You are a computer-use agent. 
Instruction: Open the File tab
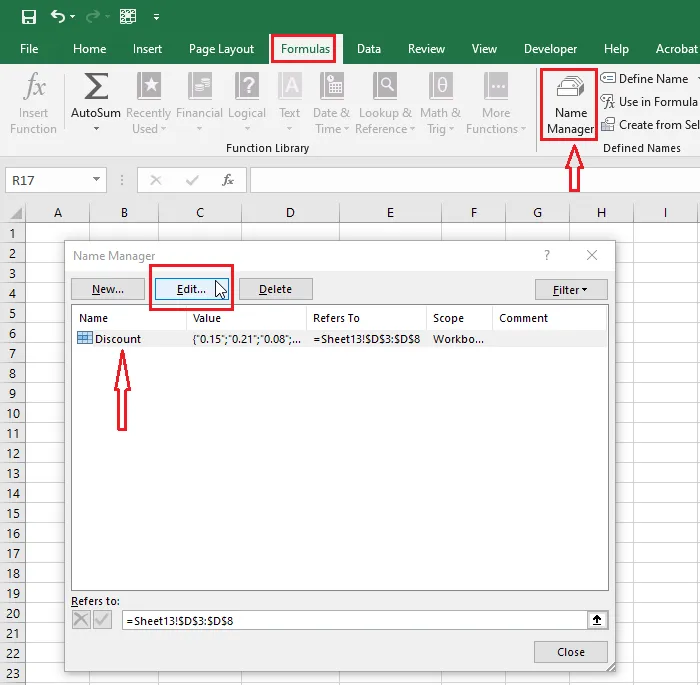[29, 49]
